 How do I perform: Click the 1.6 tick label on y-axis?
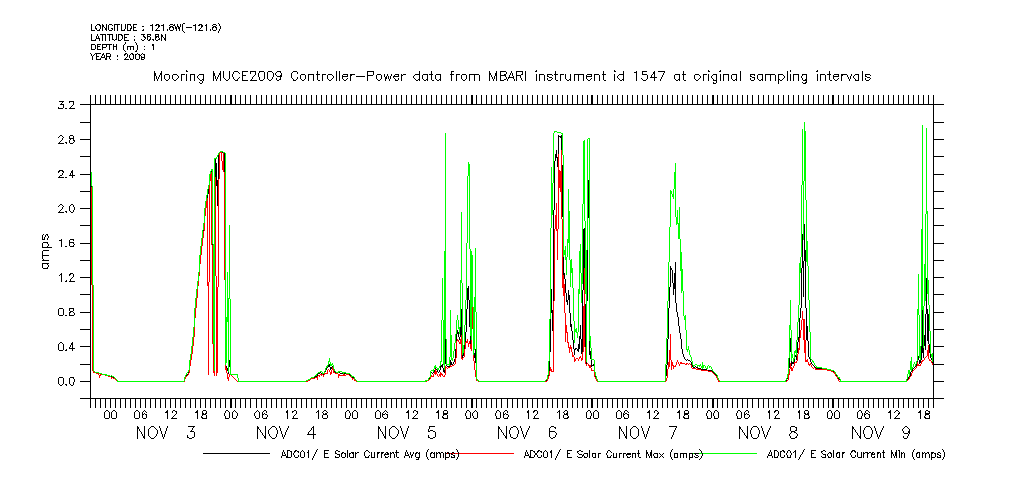point(67,243)
